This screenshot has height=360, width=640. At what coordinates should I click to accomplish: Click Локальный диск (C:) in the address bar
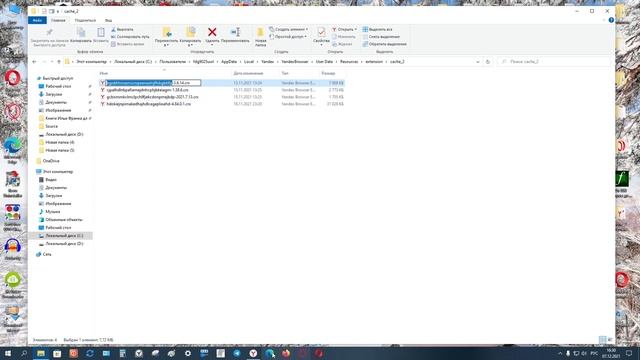click(133, 62)
